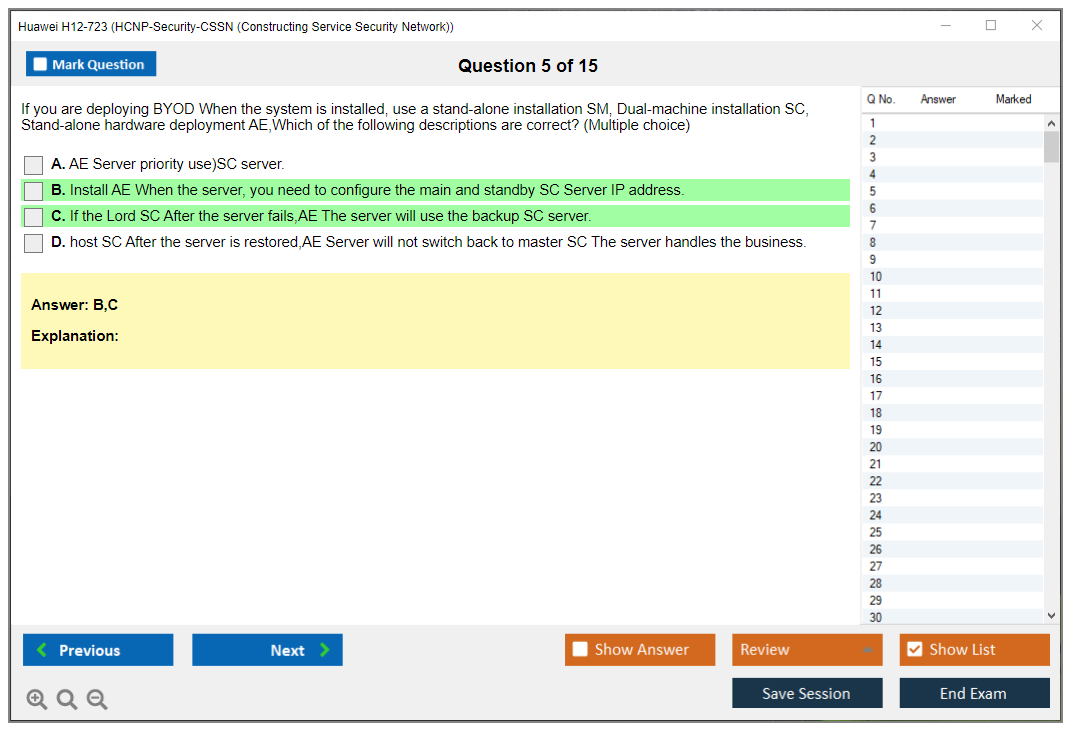Maximize the exam window
Viewport: 1075px width, 735px height.
click(991, 26)
